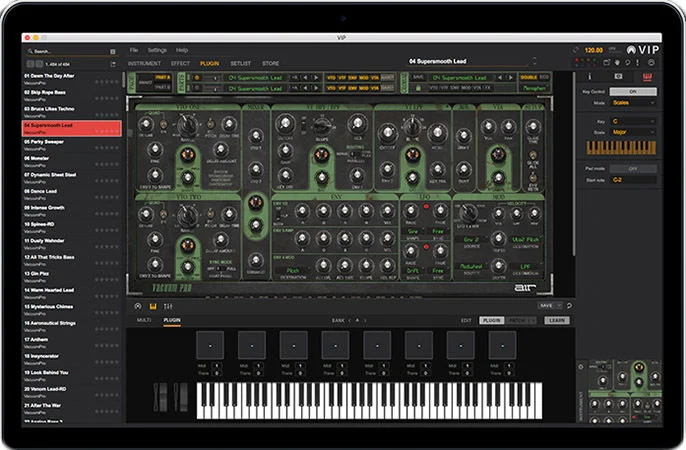Screen dimensions: 686x450
Task: Toggle PART A button
Action: click(x=162, y=77)
